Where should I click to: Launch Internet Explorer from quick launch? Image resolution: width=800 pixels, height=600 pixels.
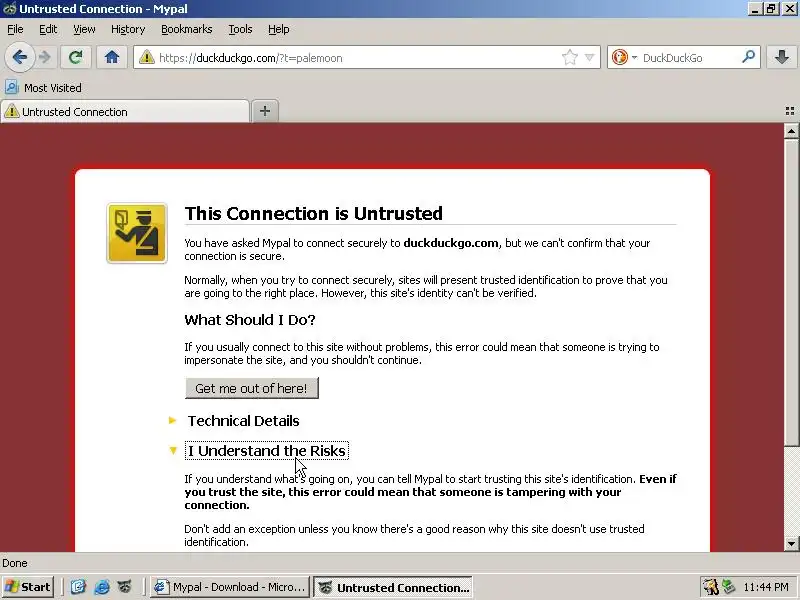point(102,587)
